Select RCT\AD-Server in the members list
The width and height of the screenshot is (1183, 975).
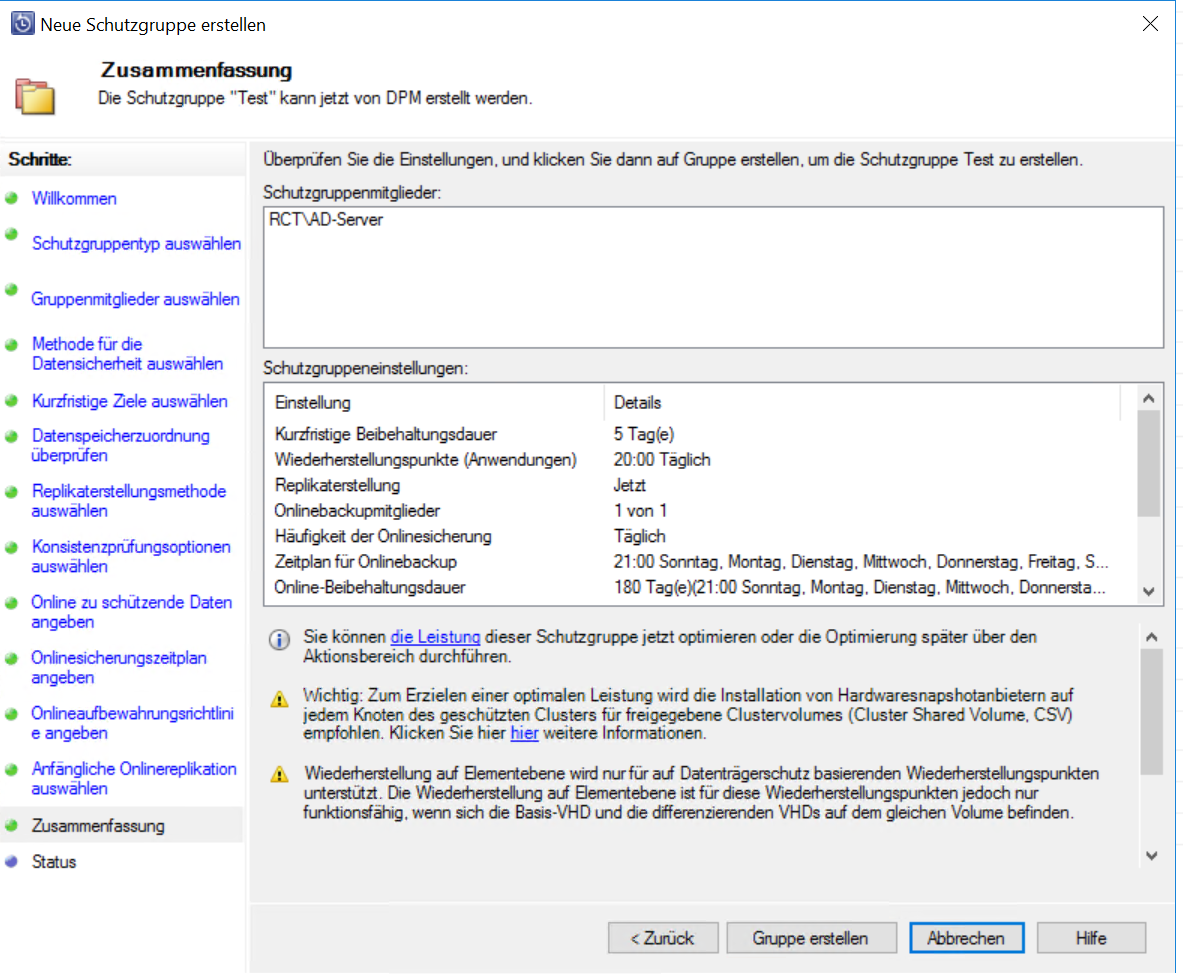point(326,220)
